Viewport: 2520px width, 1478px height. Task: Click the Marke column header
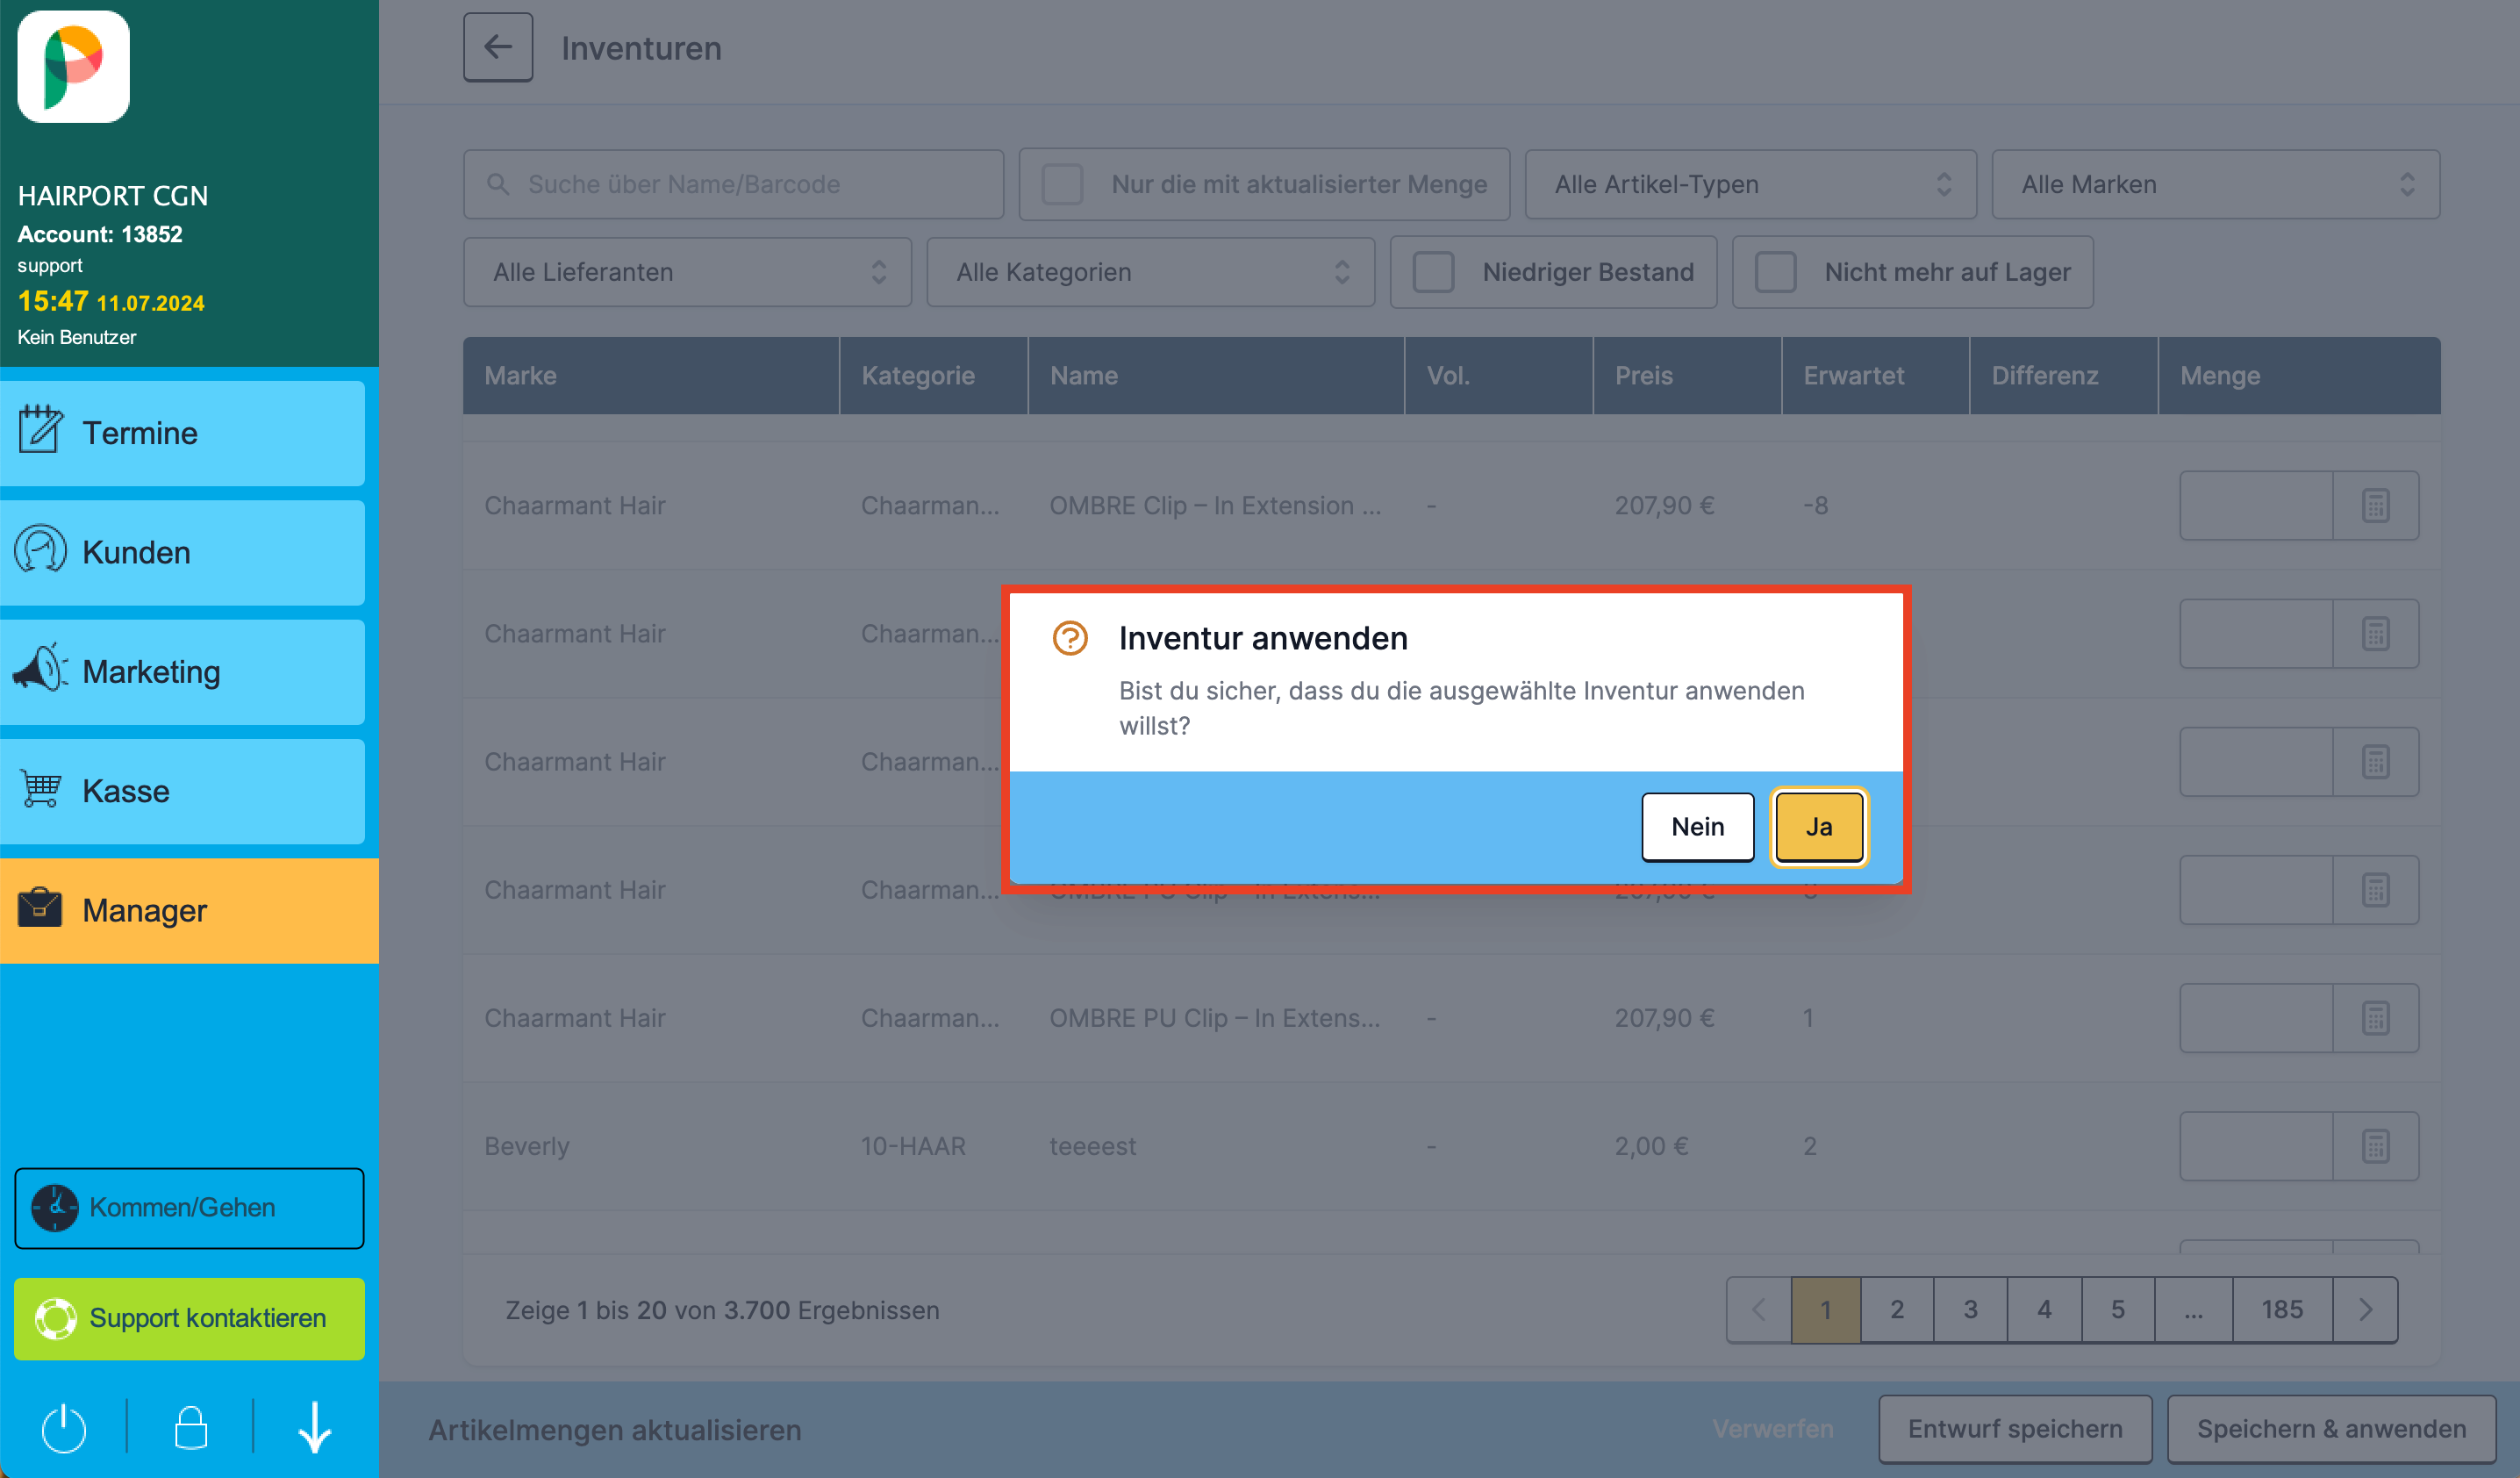click(651, 376)
